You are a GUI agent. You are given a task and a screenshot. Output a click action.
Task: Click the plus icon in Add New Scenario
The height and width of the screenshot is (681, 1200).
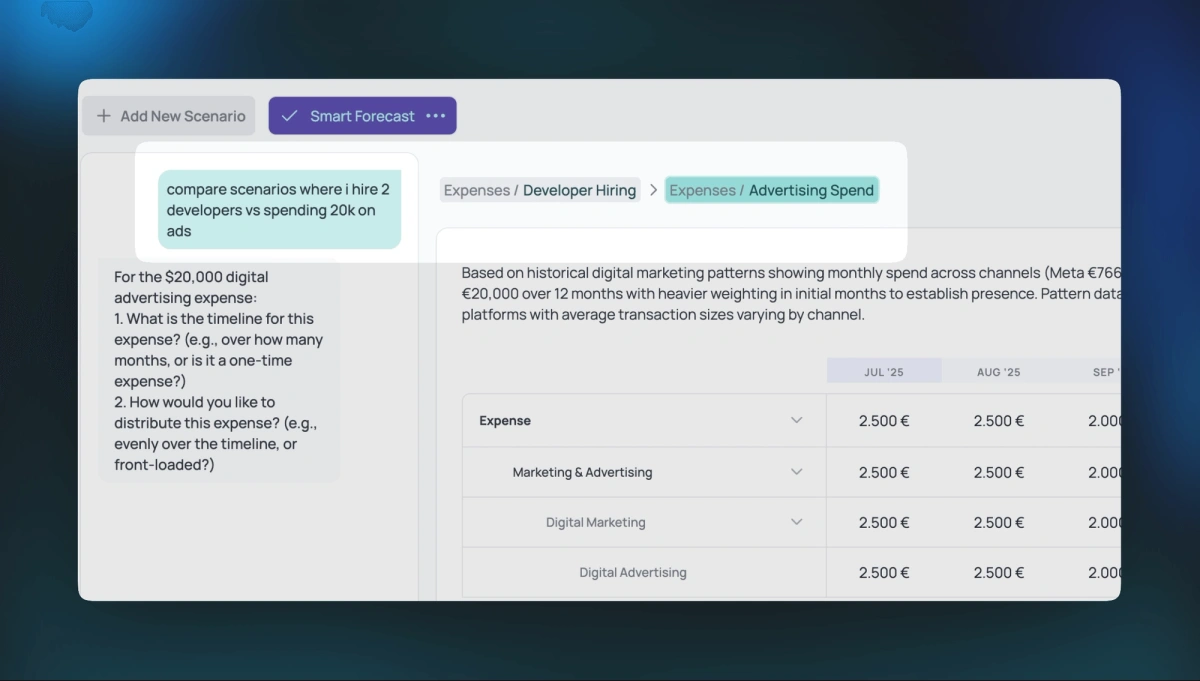point(103,116)
